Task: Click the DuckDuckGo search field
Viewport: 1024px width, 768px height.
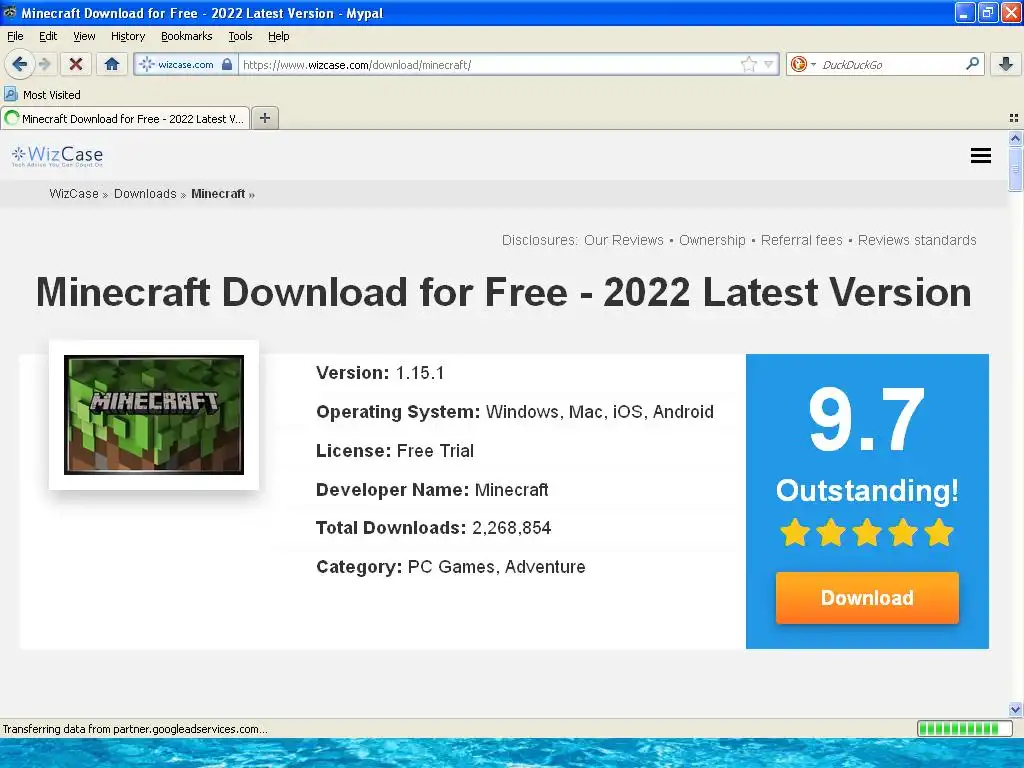Action: coord(891,64)
